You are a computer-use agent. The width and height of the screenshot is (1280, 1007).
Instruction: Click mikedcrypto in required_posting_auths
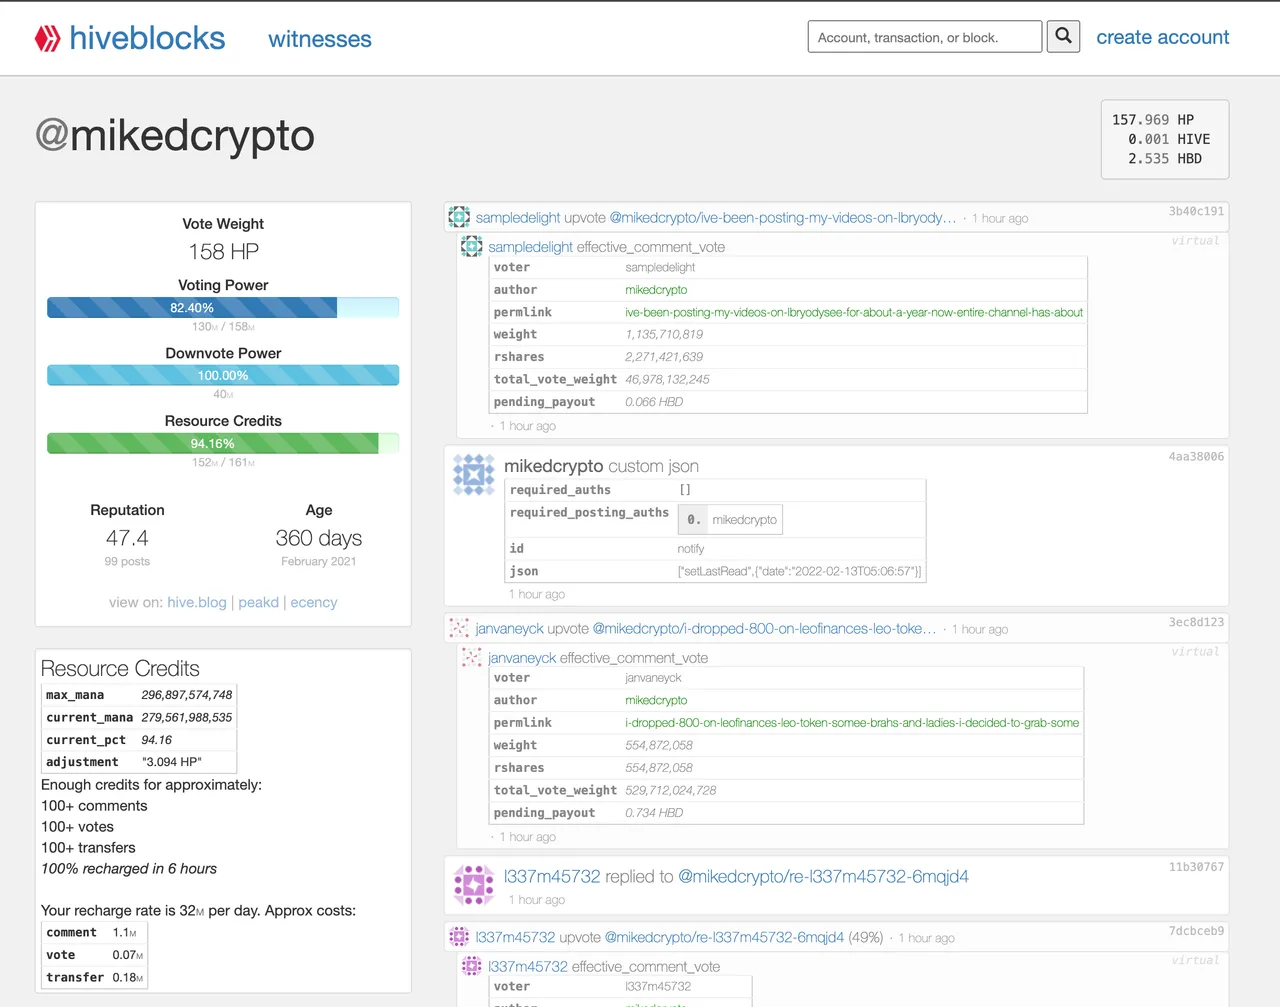click(744, 520)
